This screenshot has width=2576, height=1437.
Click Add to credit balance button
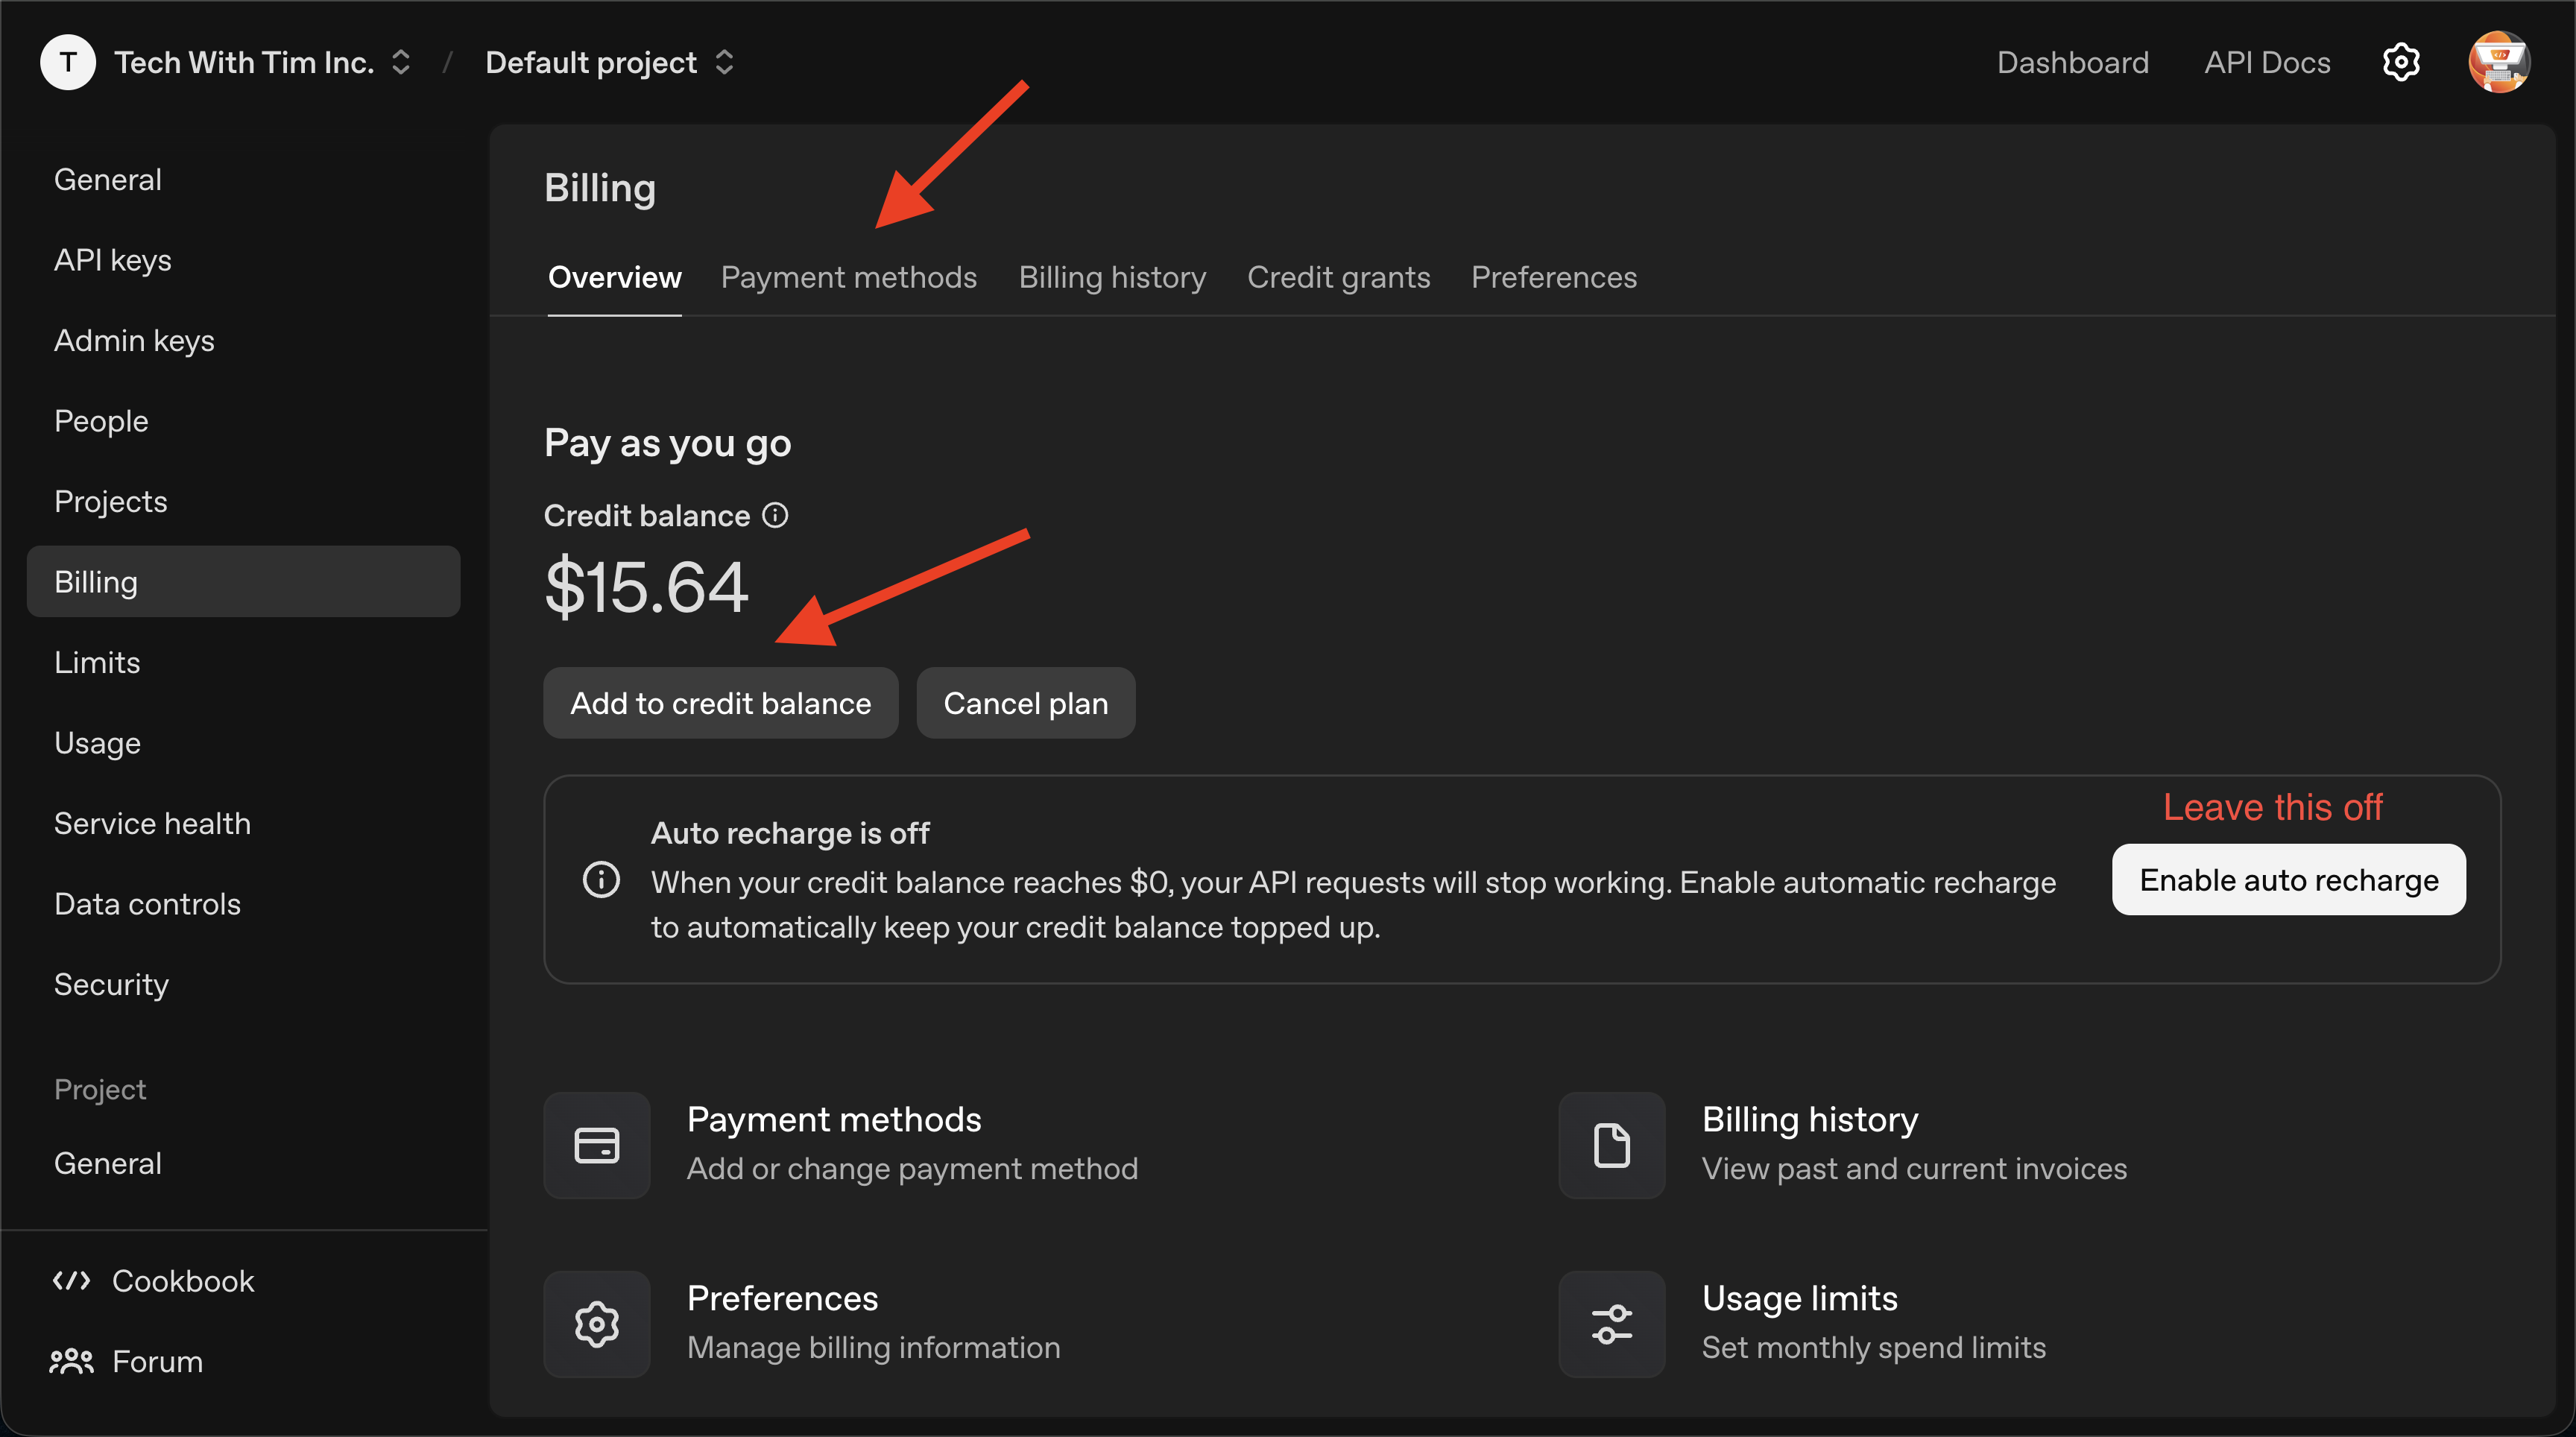[x=720, y=703]
